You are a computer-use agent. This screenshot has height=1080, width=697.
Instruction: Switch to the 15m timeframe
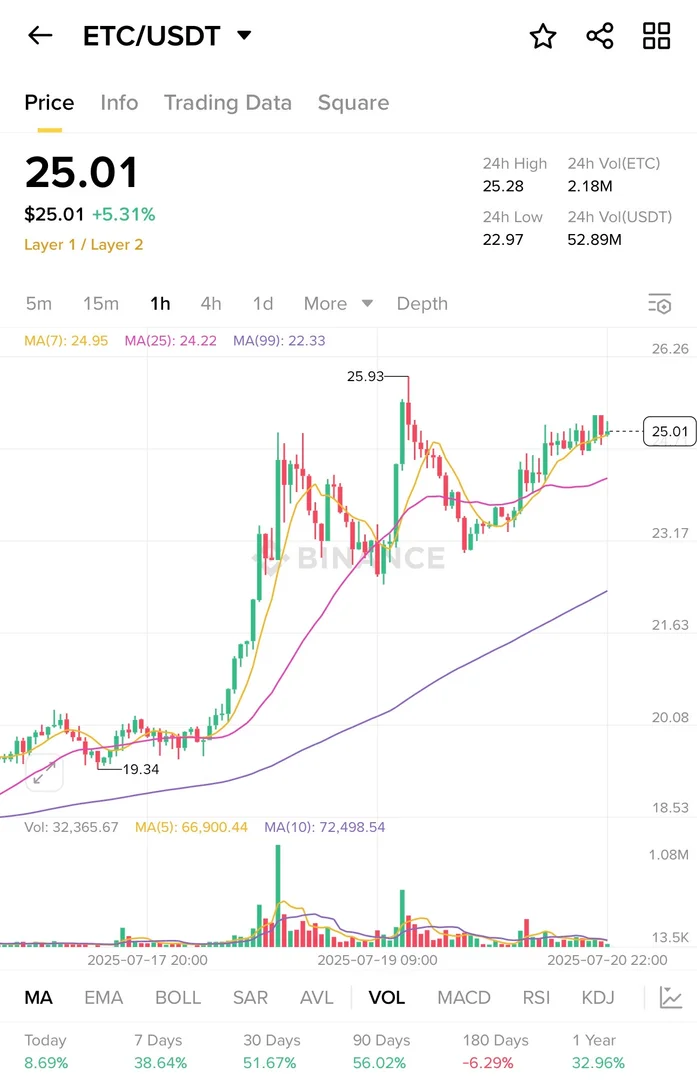point(101,304)
